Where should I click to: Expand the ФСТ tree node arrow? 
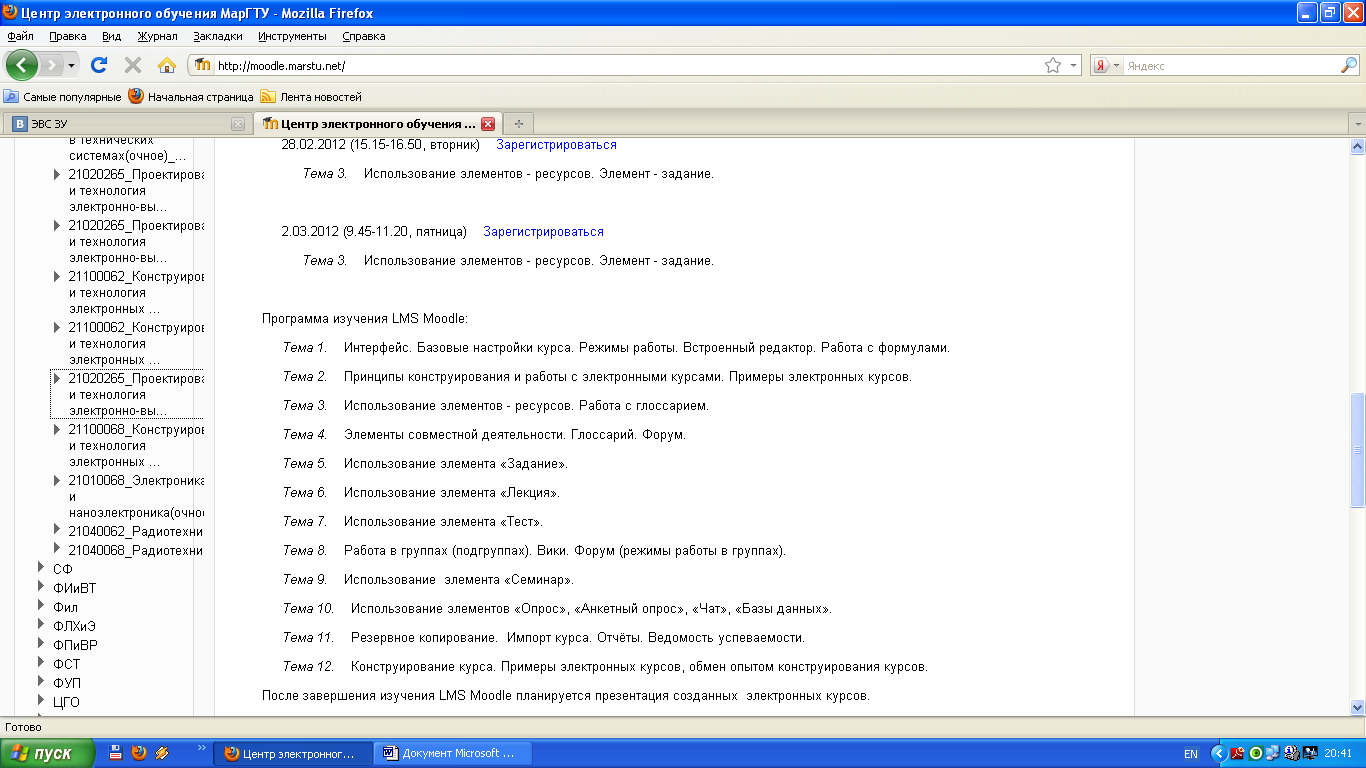click(41, 663)
